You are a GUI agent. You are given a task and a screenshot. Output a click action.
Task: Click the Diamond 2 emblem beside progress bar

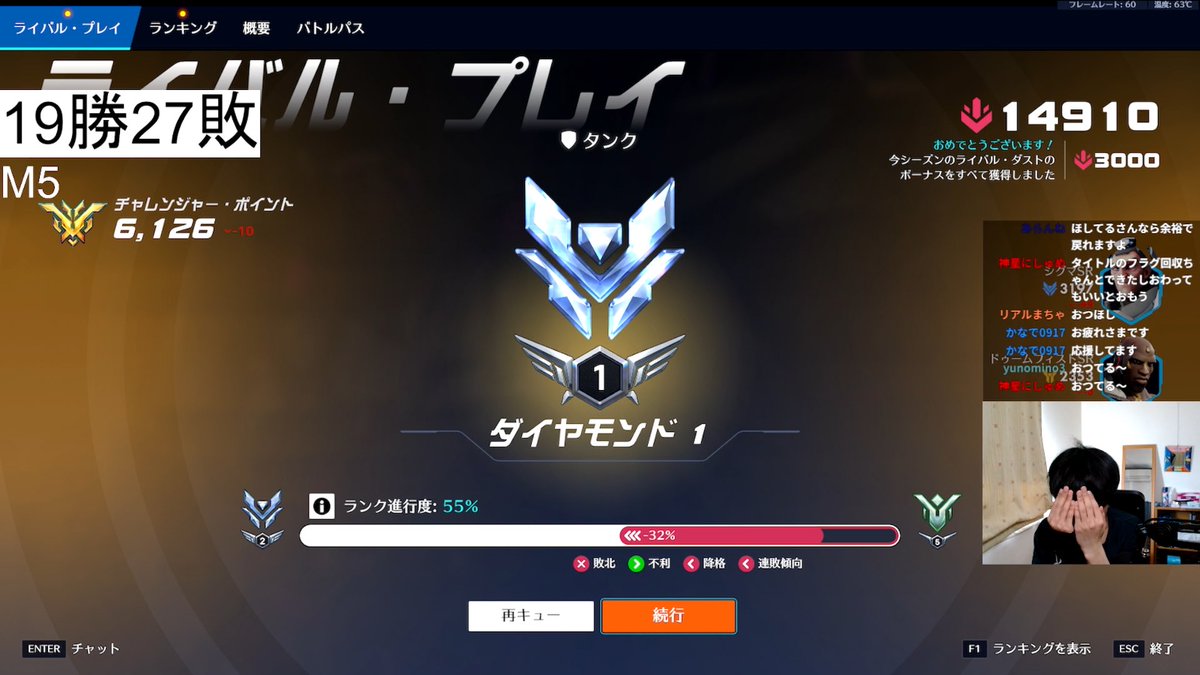262,518
